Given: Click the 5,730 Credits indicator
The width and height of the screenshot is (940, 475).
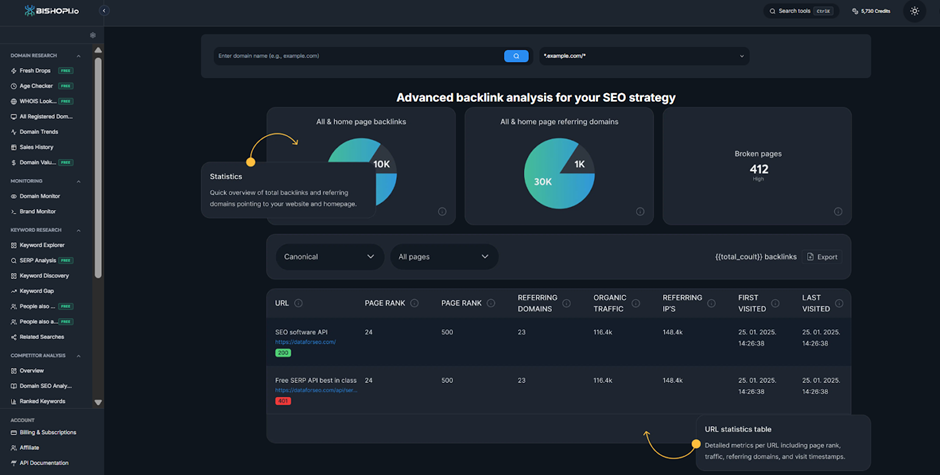Looking at the screenshot, I should (871, 11).
